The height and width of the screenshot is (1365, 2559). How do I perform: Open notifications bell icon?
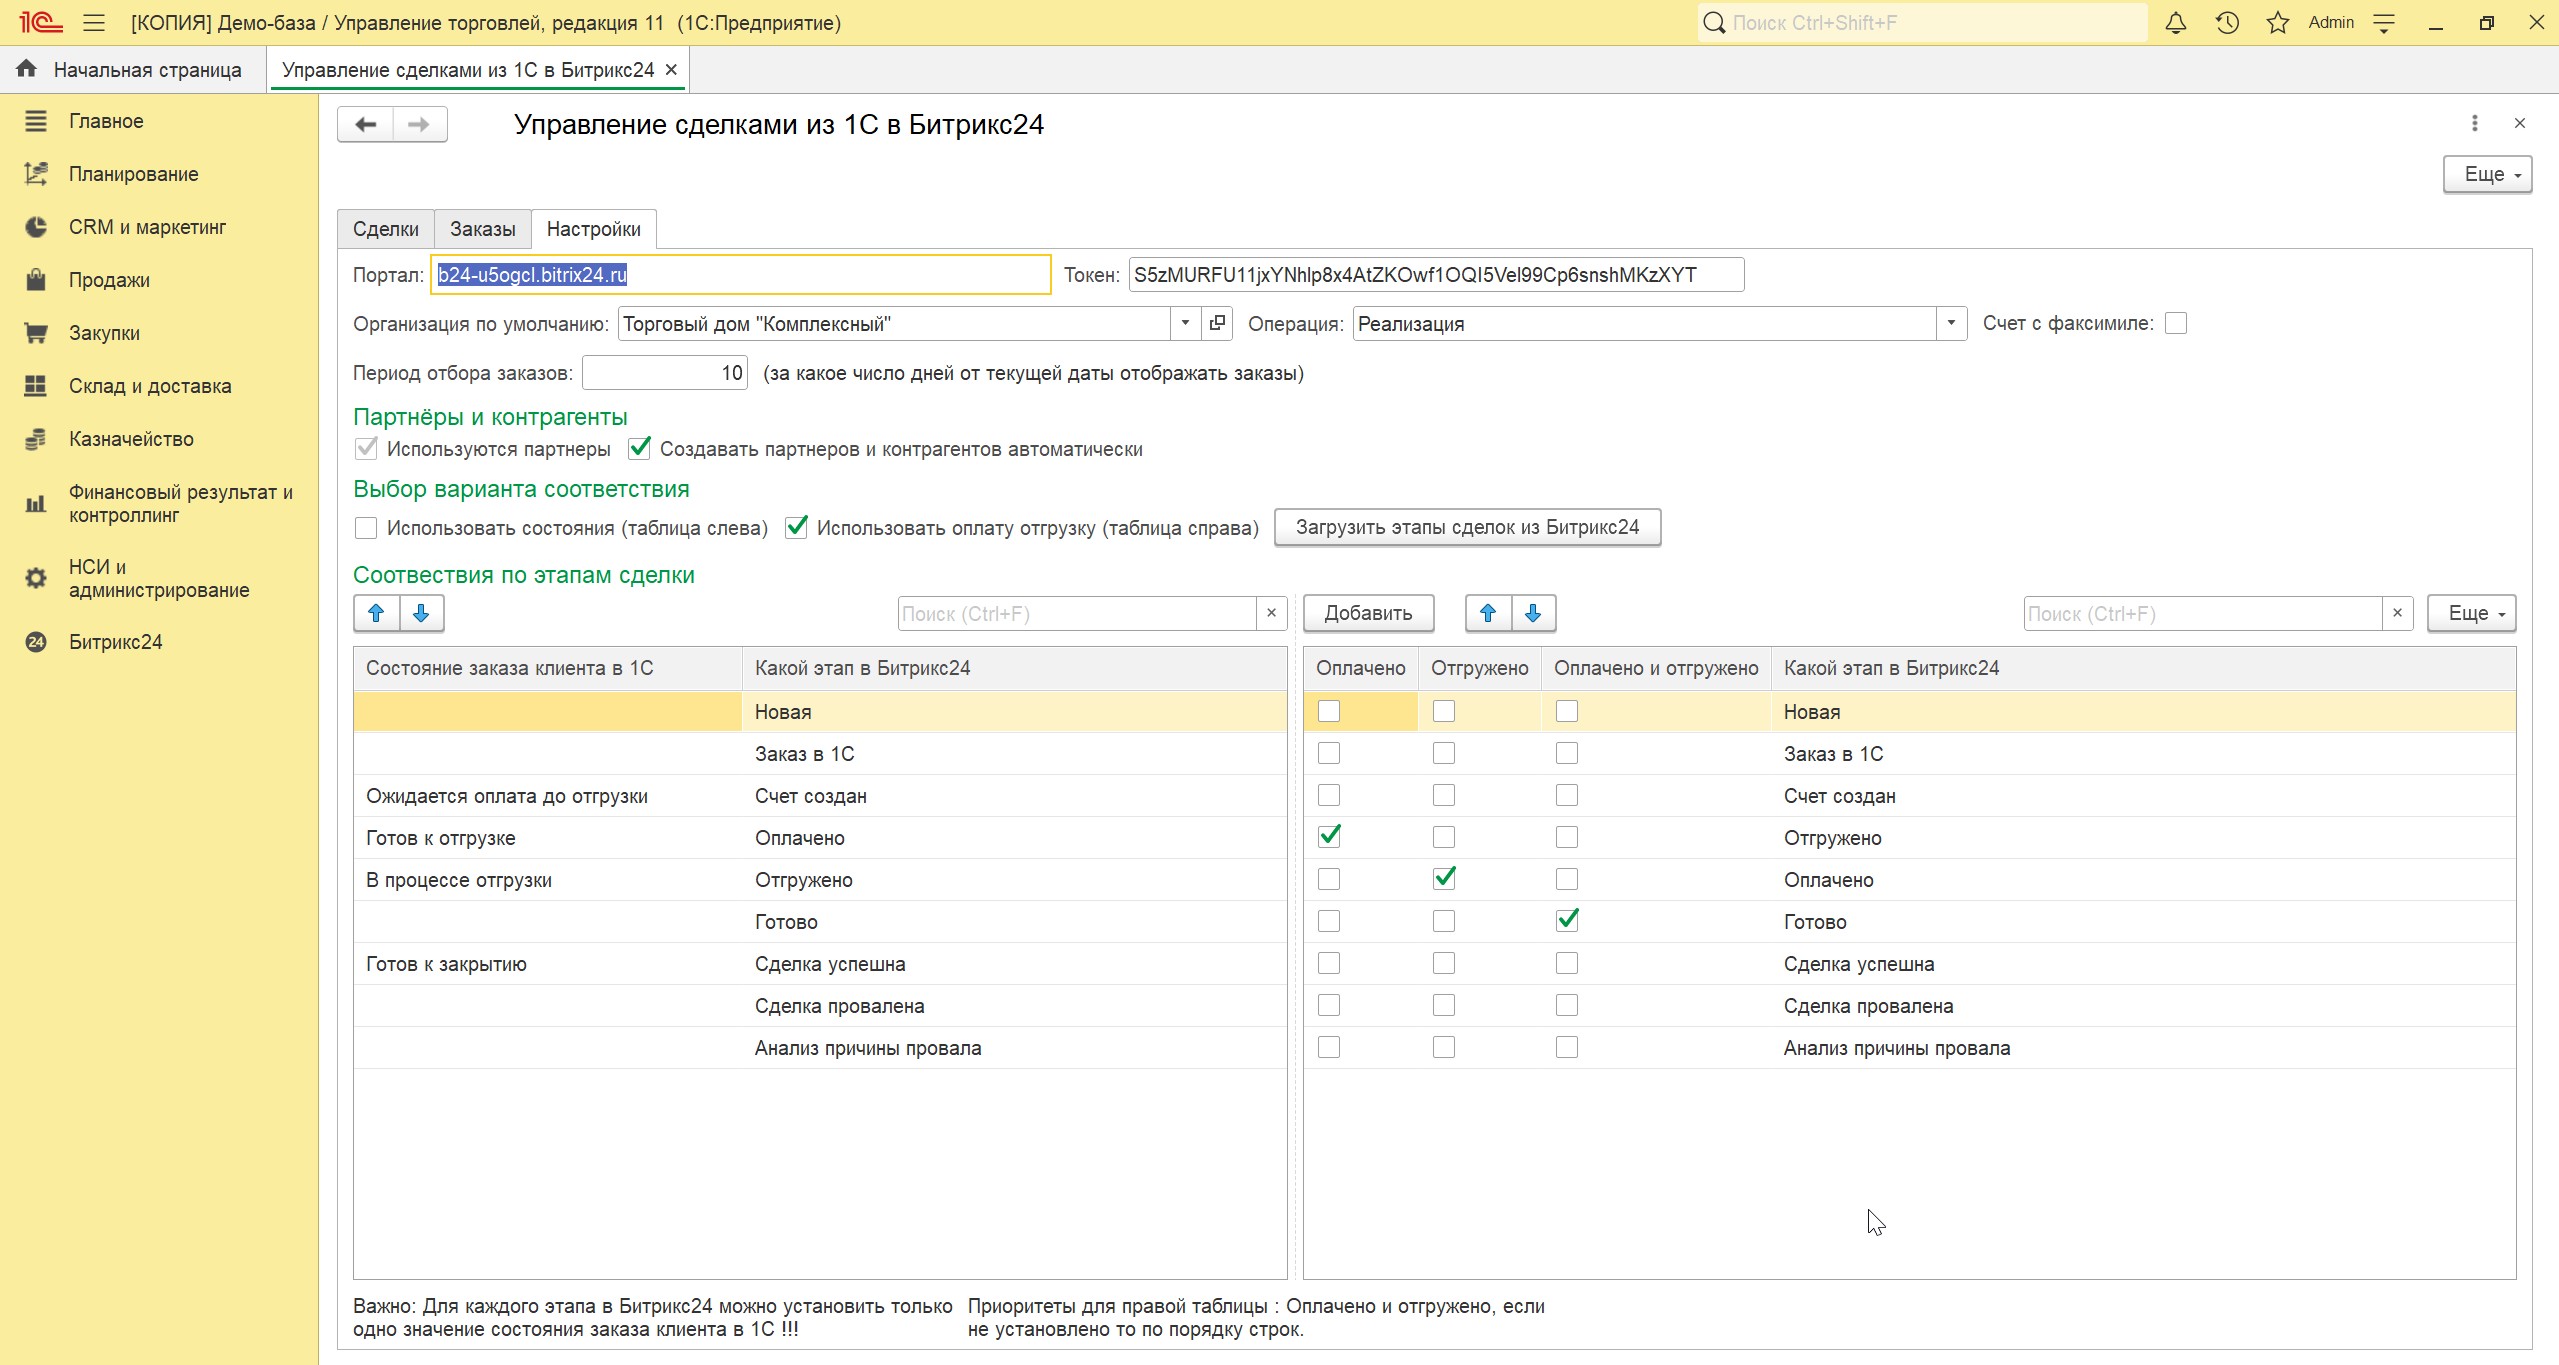click(x=2176, y=23)
